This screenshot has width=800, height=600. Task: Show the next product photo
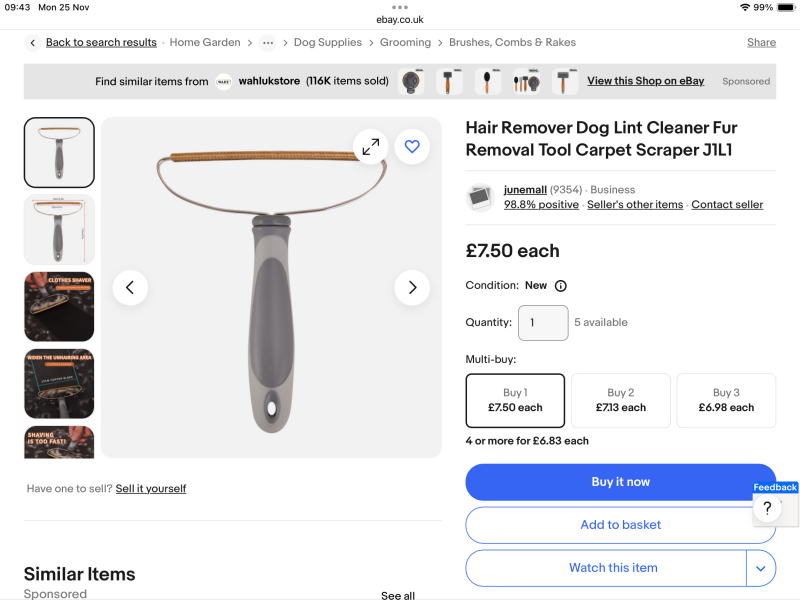tap(412, 287)
